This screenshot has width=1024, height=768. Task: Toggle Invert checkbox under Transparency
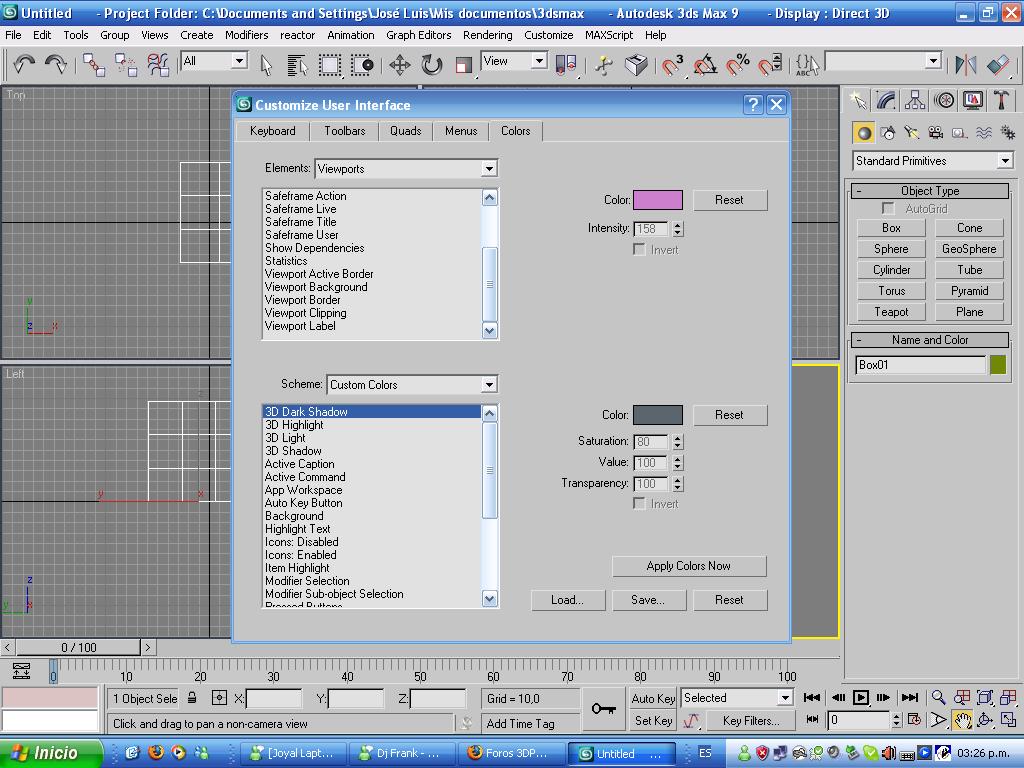[639, 504]
